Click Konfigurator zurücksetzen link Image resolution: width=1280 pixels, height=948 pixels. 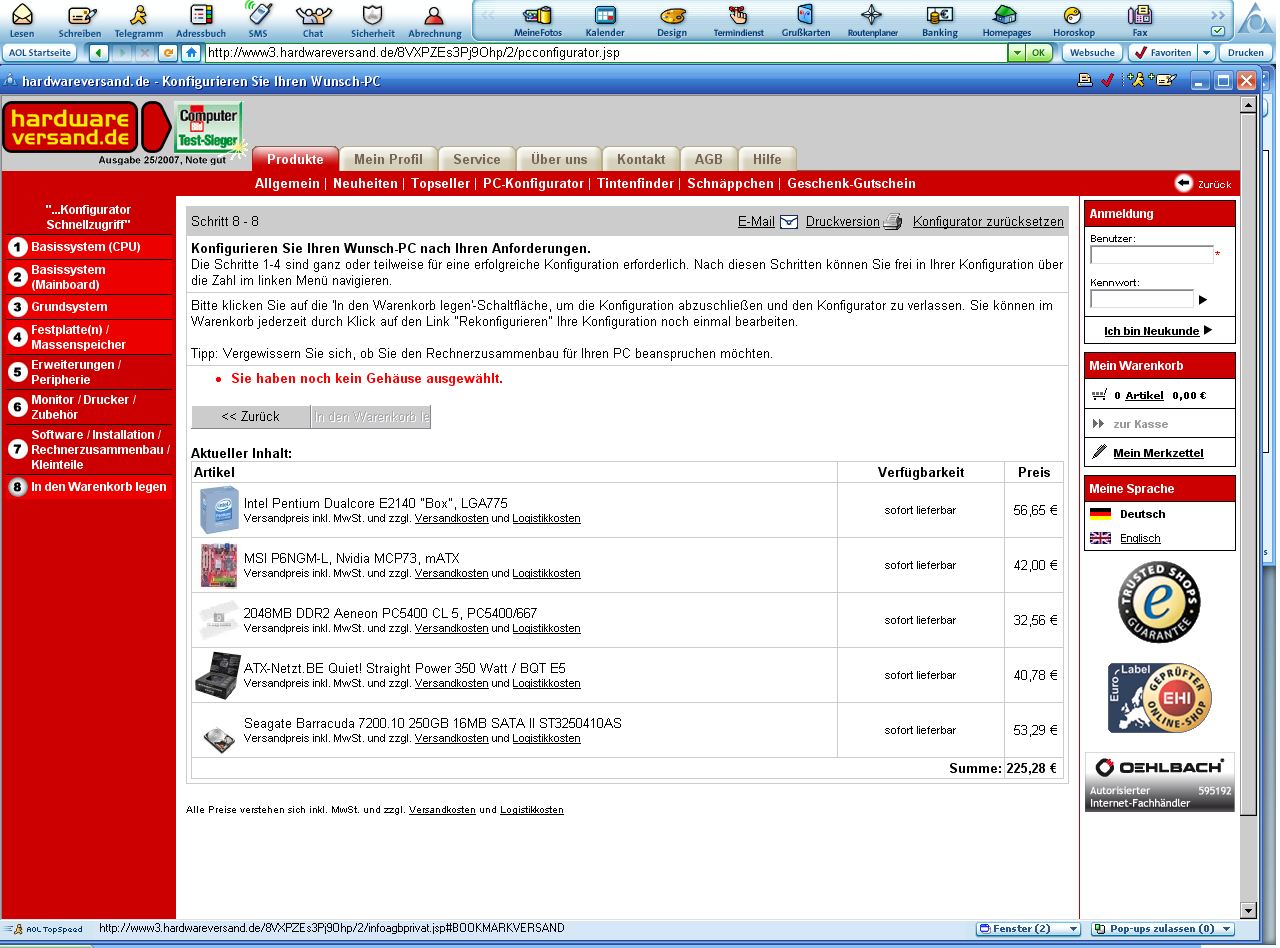pyautogui.click(x=988, y=222)
